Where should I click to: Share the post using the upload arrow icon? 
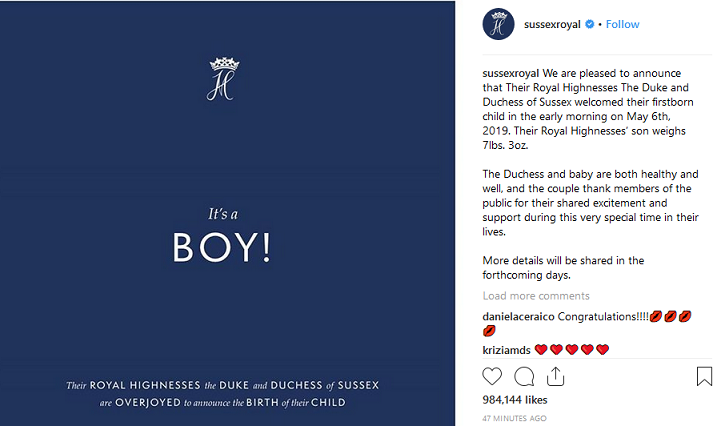(556, 376)
